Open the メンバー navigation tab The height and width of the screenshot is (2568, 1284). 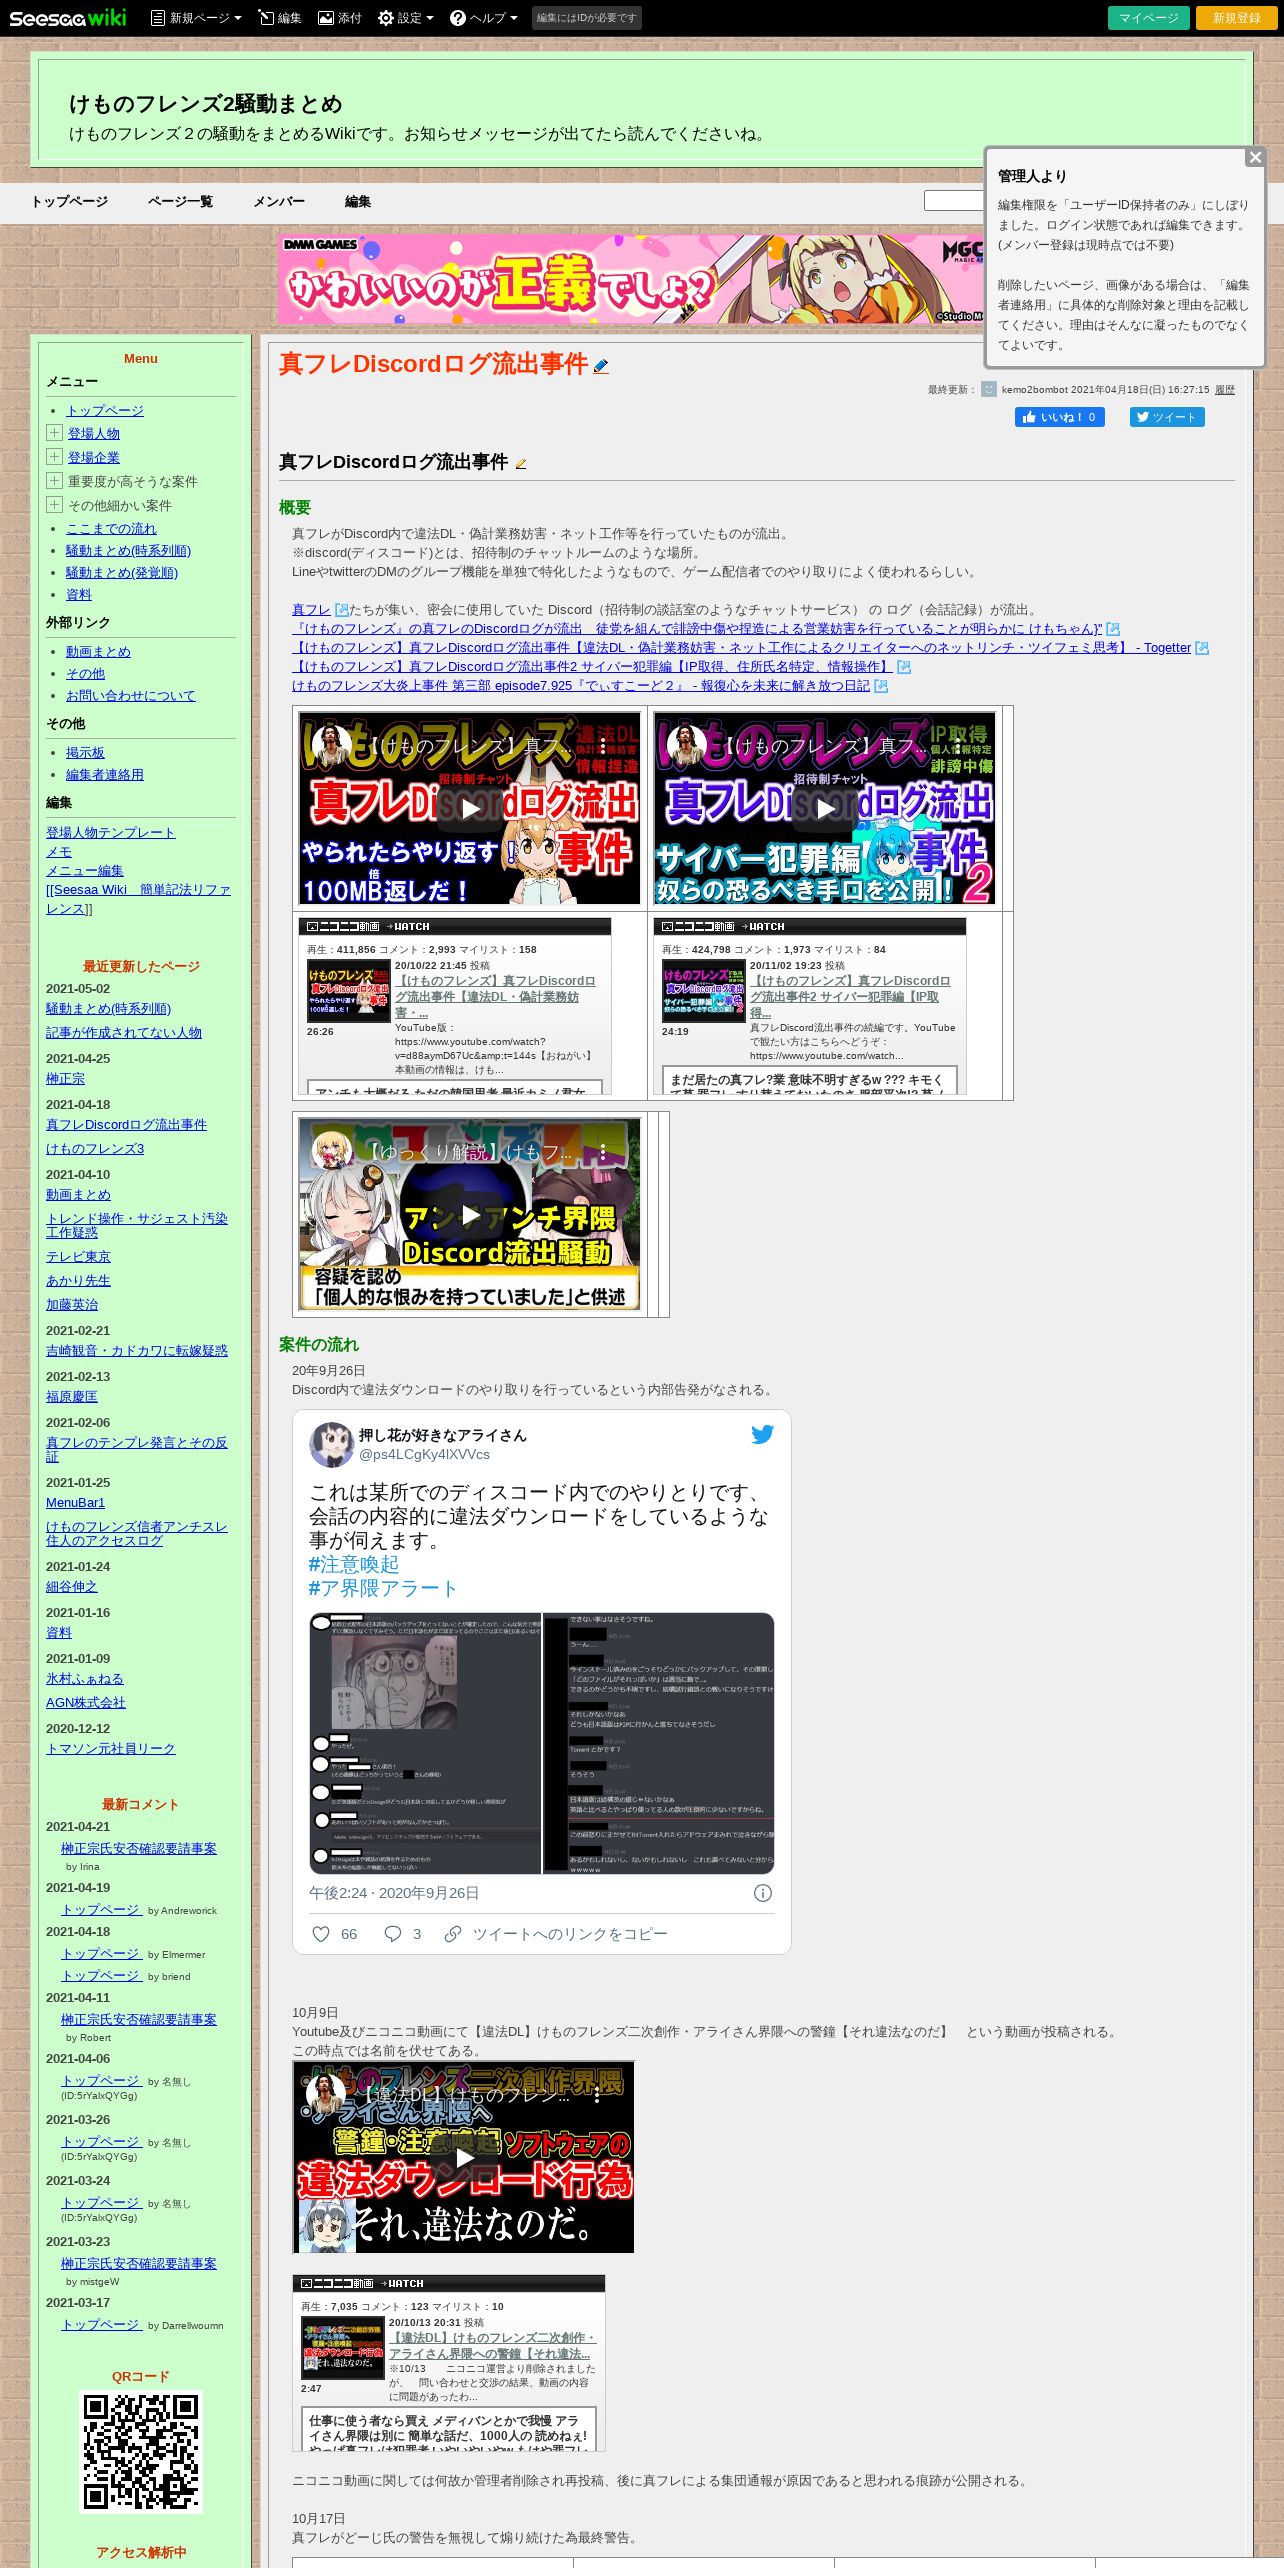point(279,202)
